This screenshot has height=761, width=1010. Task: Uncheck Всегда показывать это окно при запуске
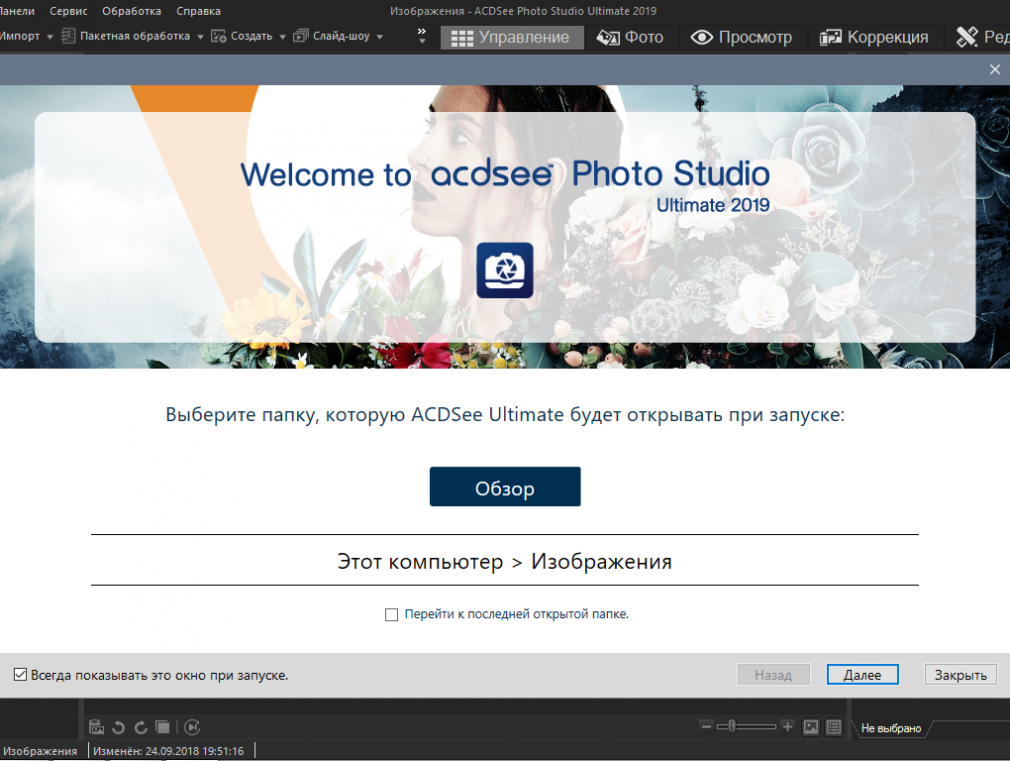coord(21,675)
